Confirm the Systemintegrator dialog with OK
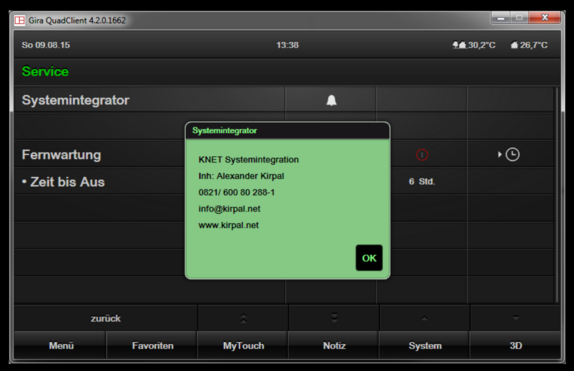This screenshot has width=574, height=371. click(x=369, y=258)
